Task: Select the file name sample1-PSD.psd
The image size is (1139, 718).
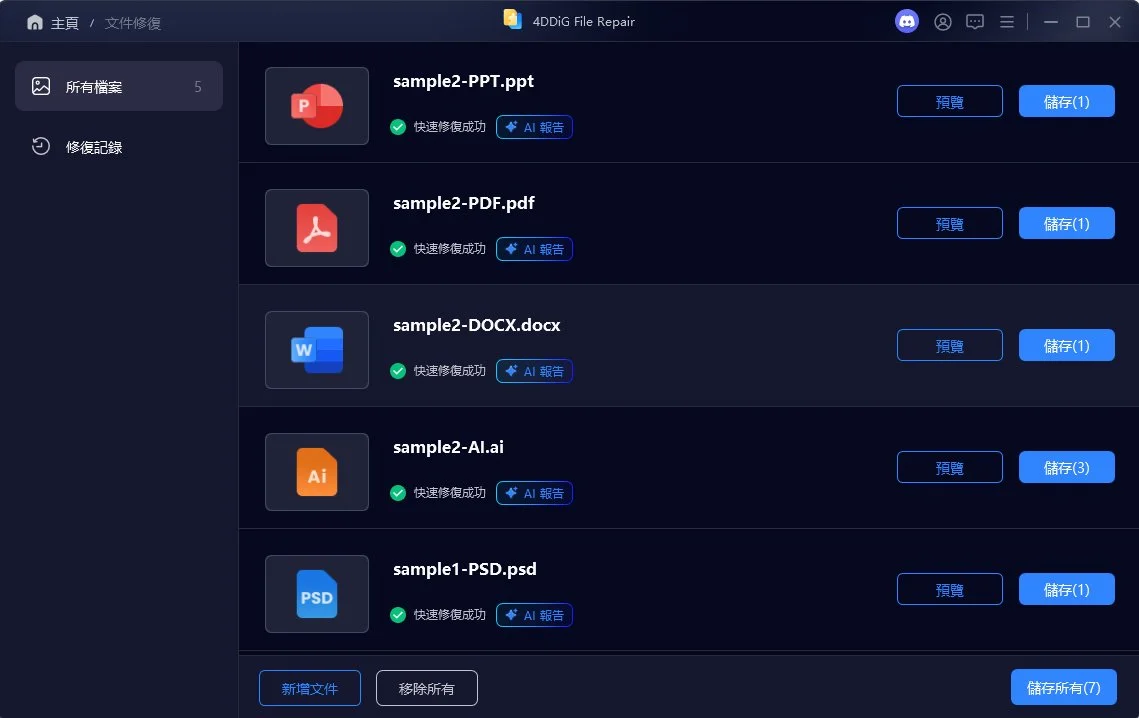Action: [x=465, y=570]
